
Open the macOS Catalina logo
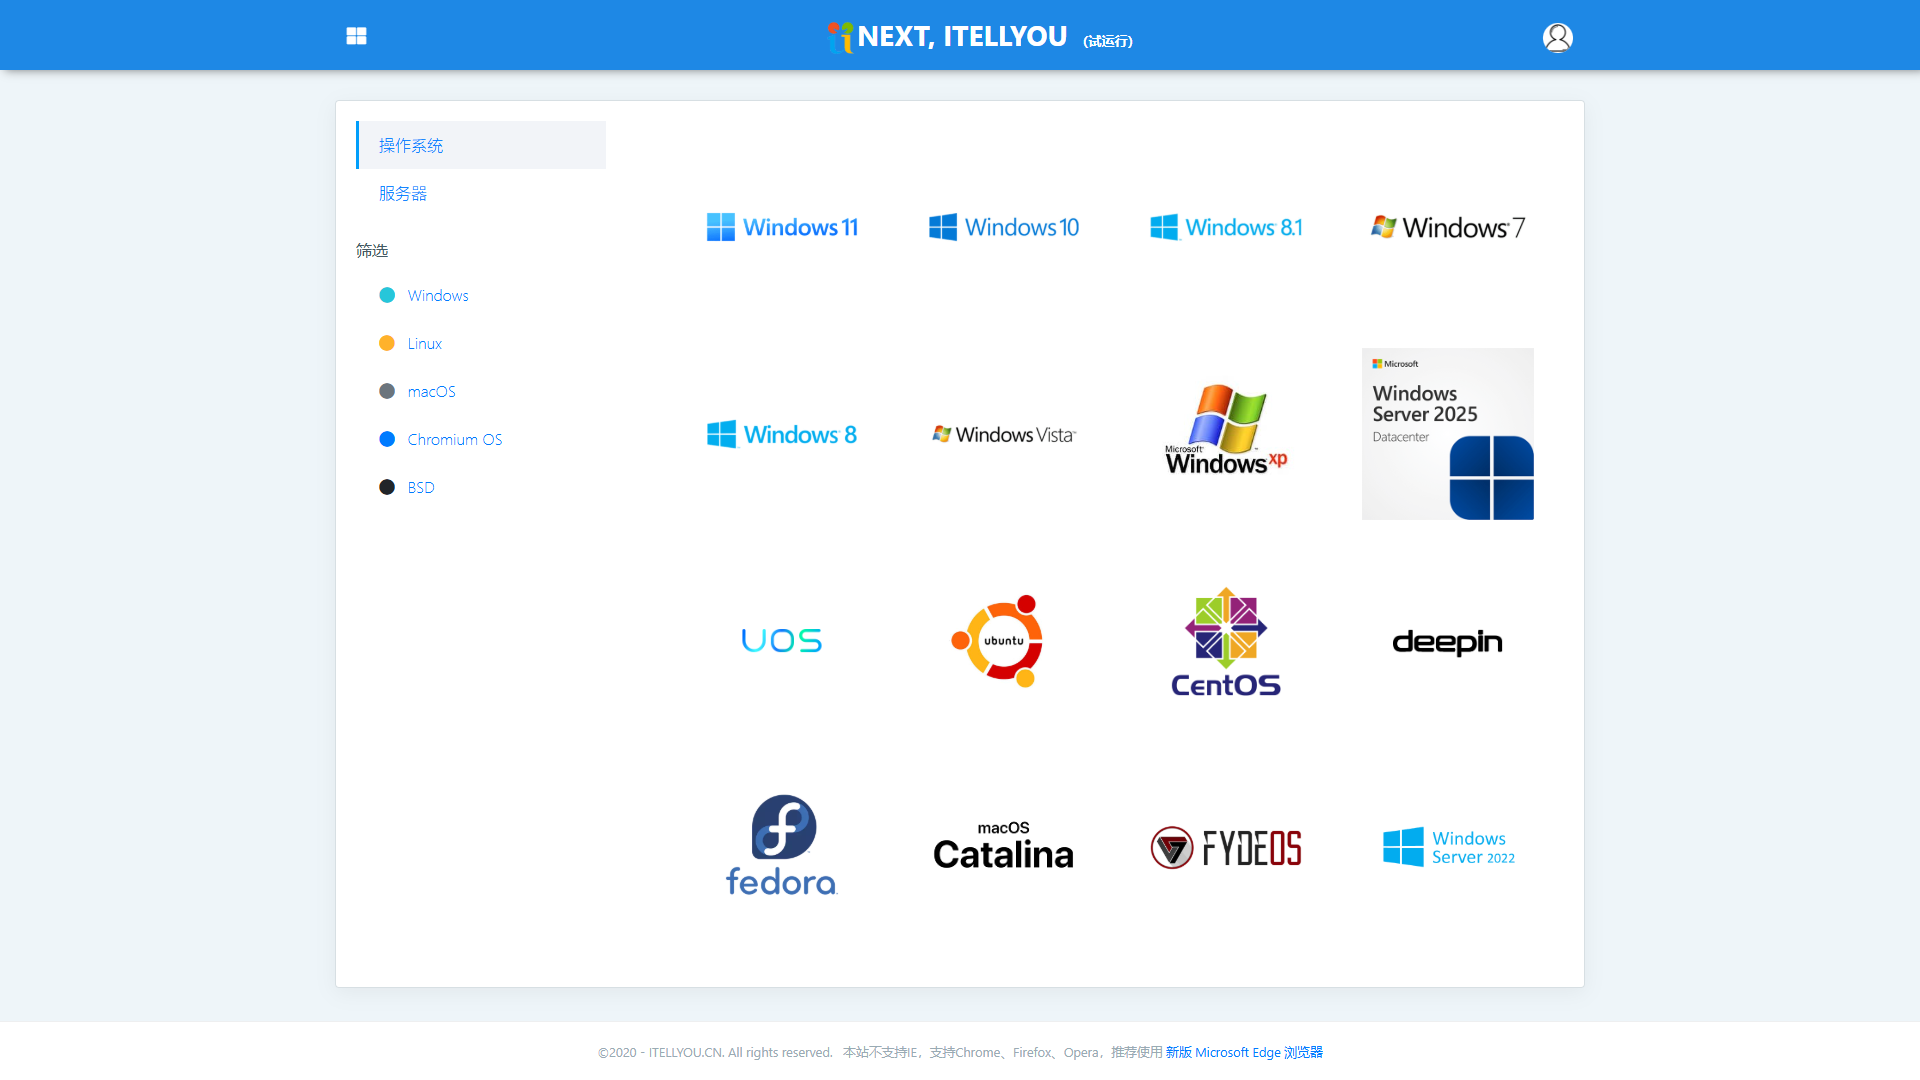pos(1003,845)
